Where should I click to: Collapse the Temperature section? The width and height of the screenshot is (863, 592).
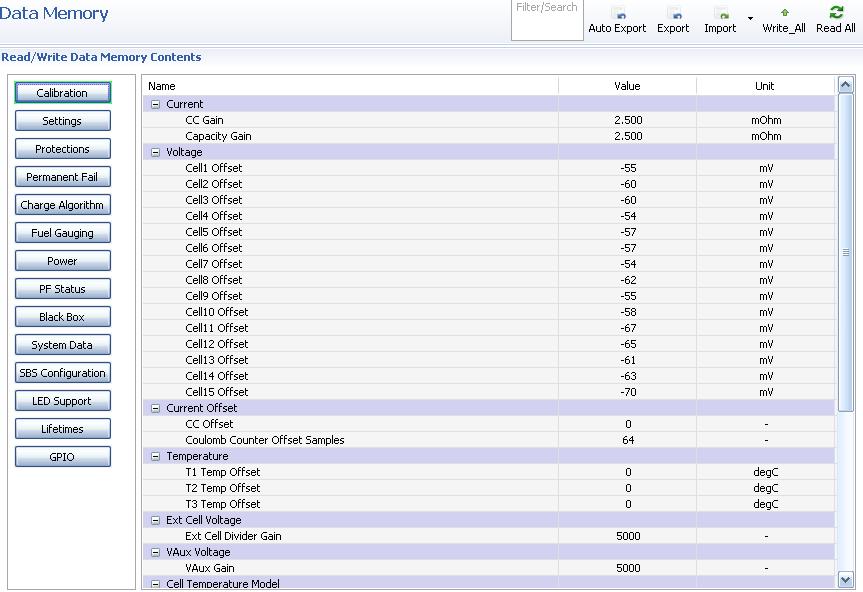click(155, 456)
